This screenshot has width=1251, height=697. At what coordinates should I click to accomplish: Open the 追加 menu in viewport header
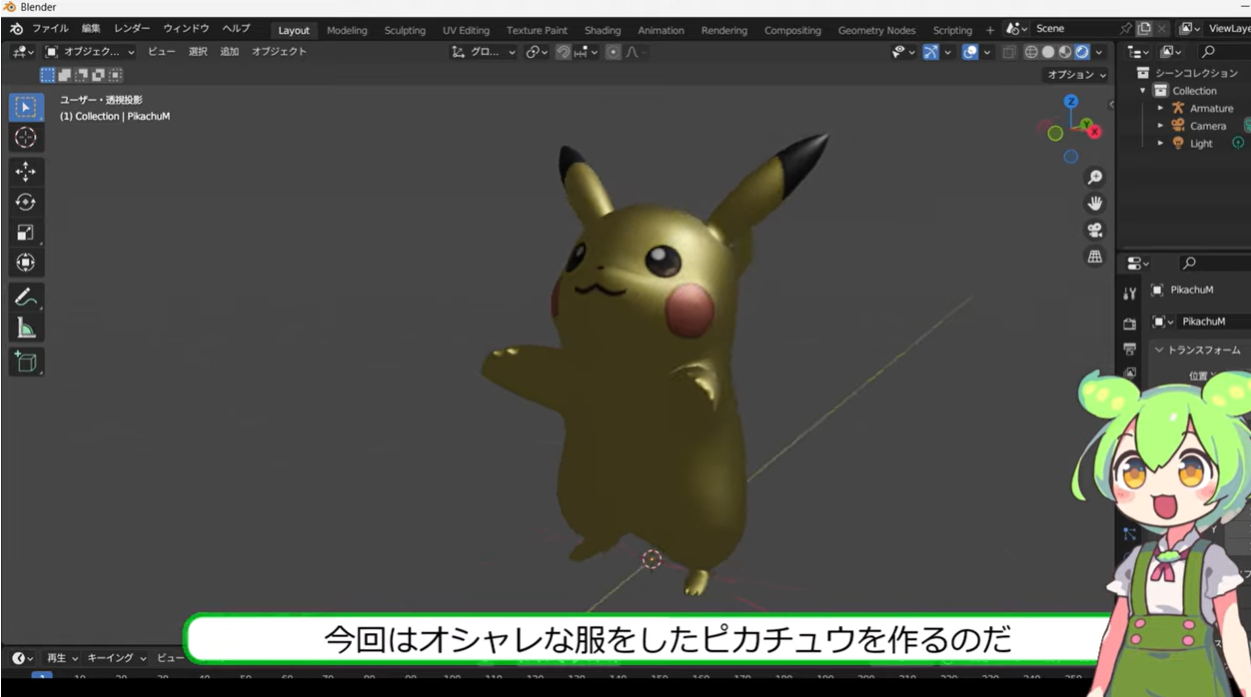(x=230, y=52)
